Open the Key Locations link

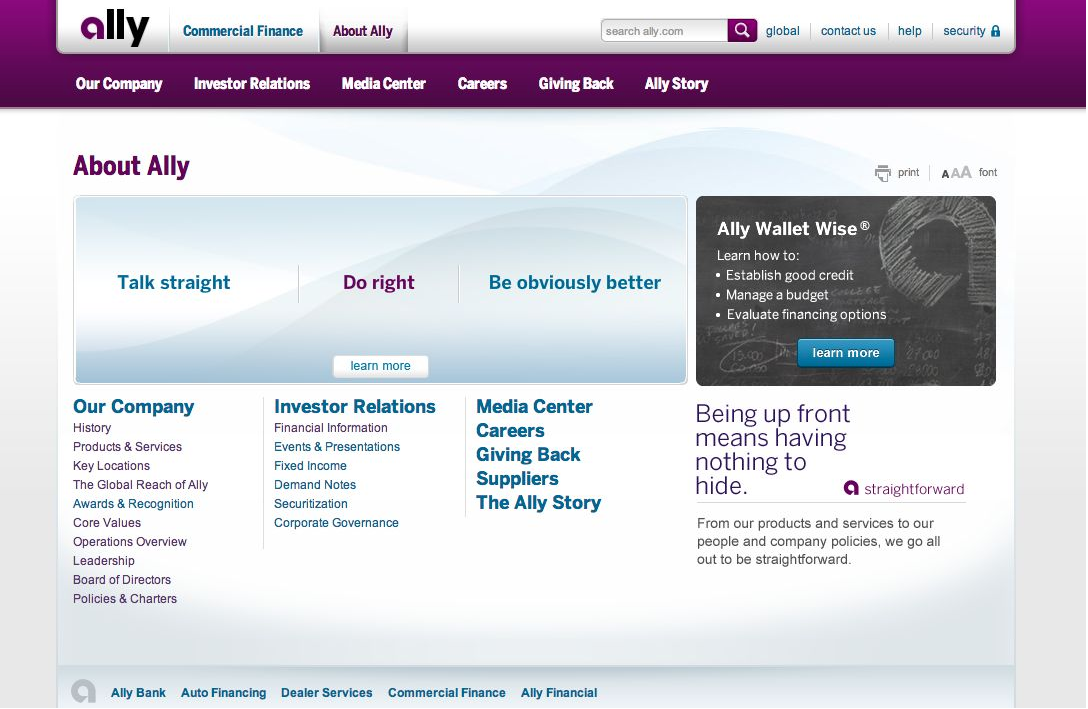click(x=111, y=465)
